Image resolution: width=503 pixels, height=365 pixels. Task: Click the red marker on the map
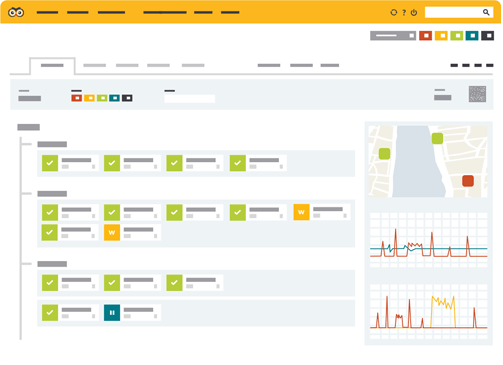(x=468, y=181)
